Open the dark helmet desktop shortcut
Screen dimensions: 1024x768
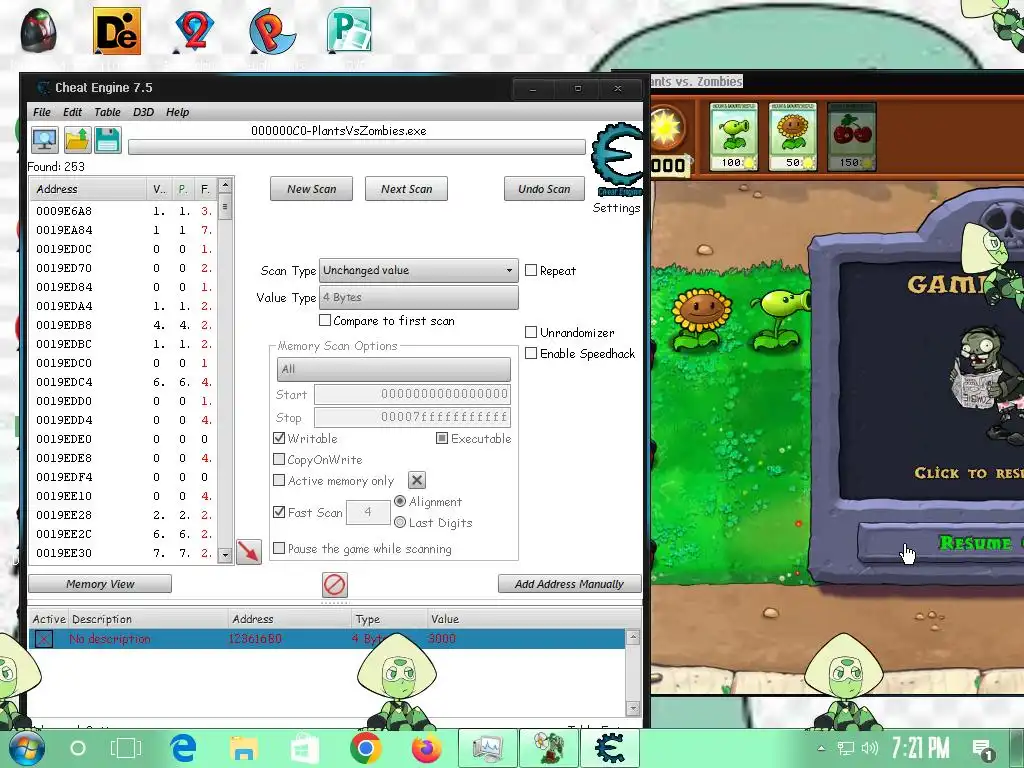point(39,31)
